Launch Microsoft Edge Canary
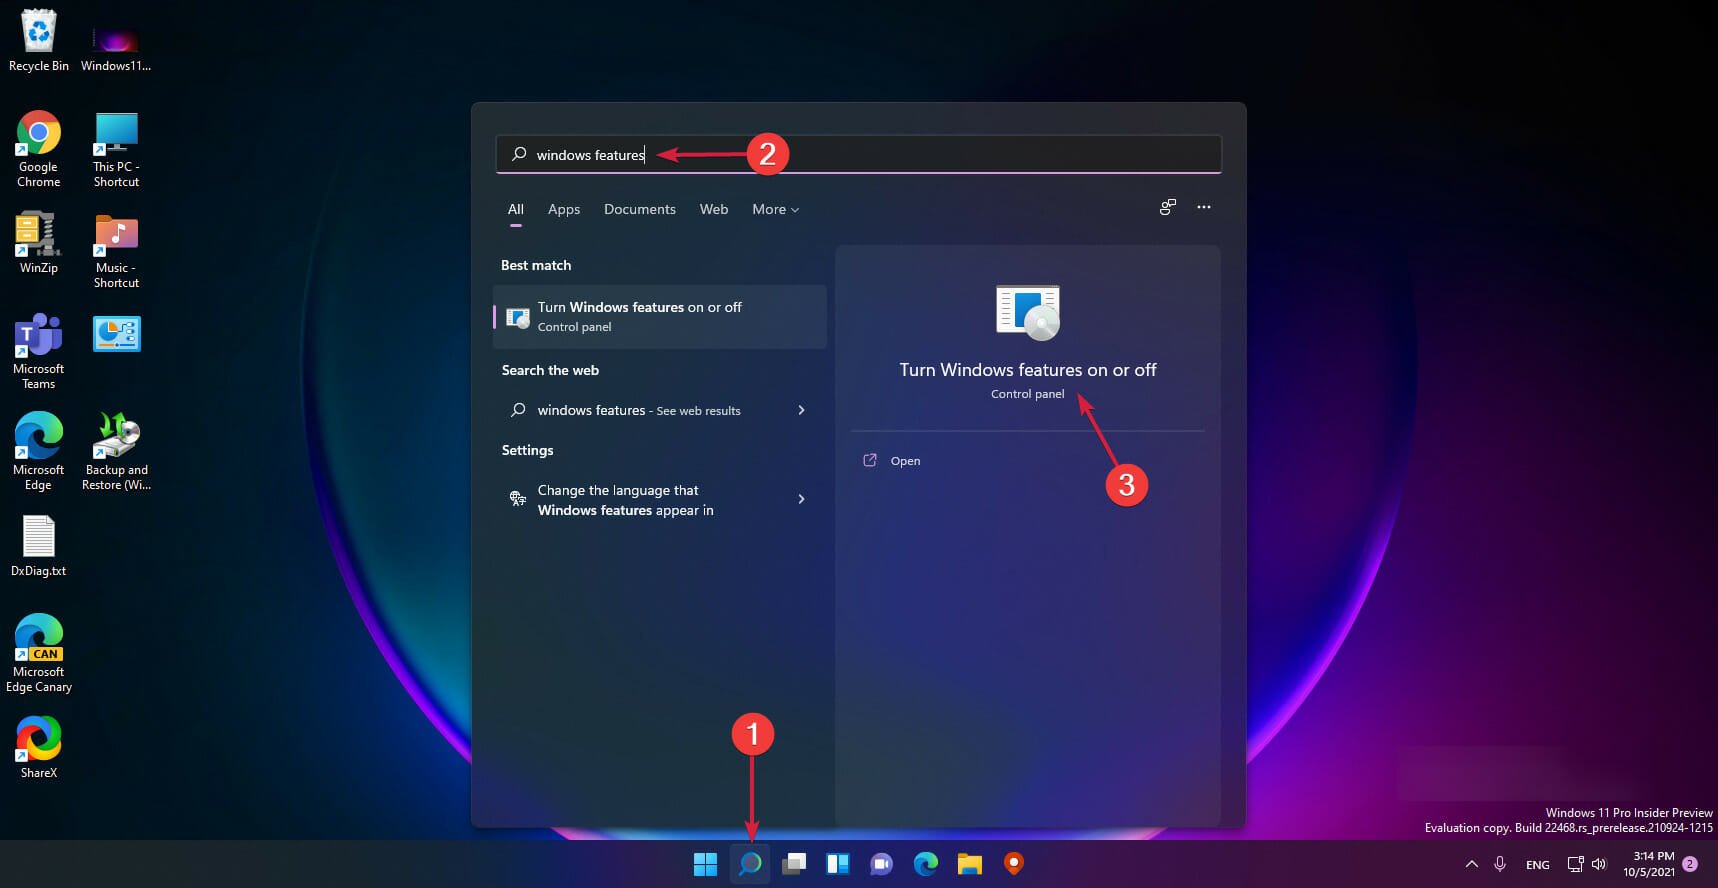This screenshot has width=1718, height=888. [39, 654]
